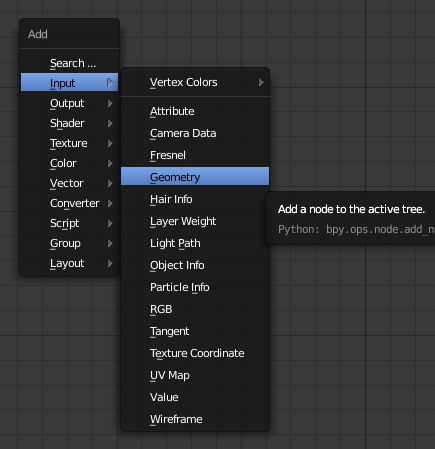The width and height of the screenshot is (435, 449).
Task: Add a Hair Info node
Action: (x=195, y=199)
